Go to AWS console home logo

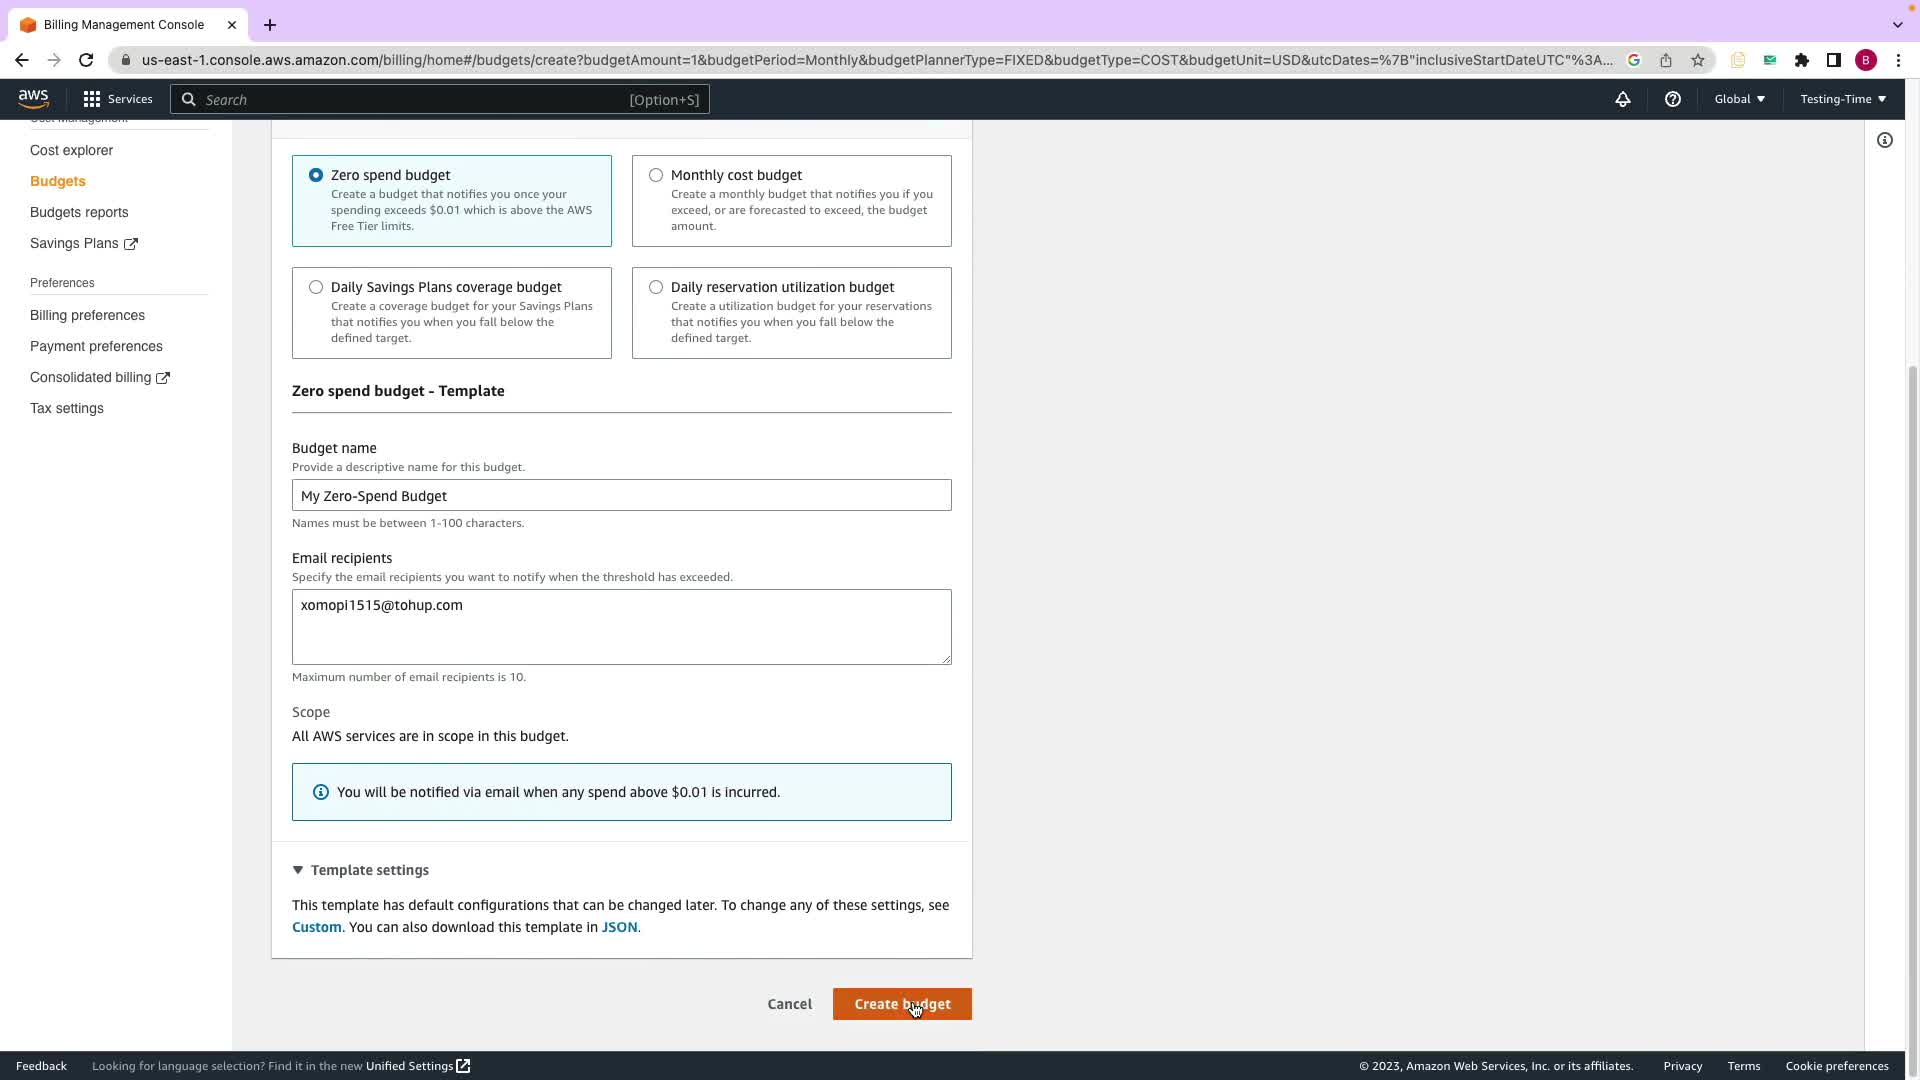pos(33,99)
